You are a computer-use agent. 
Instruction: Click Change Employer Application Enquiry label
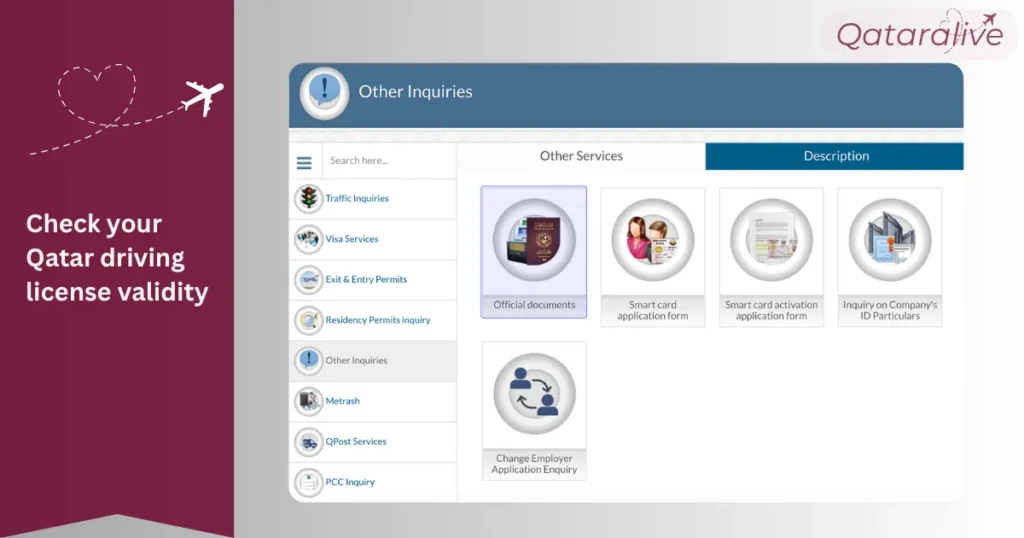tap(534, 464)
